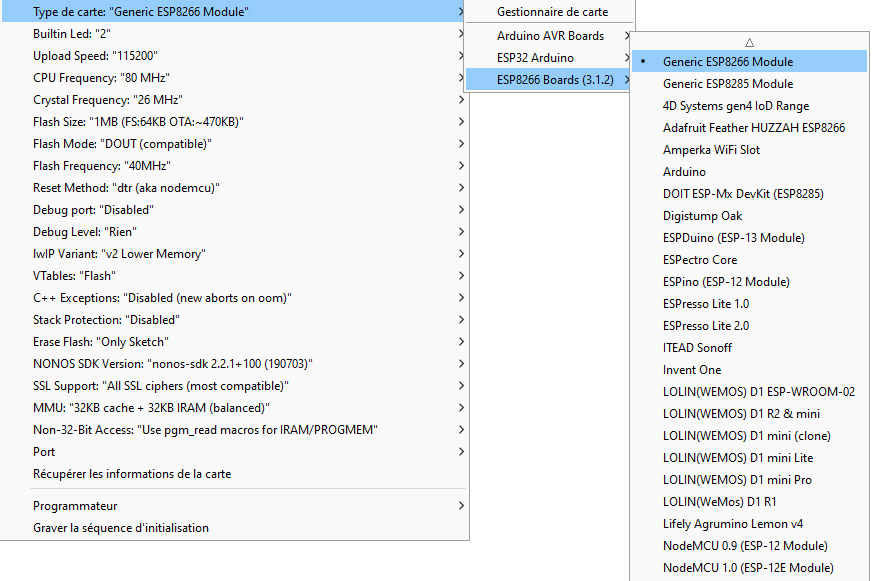Open Non-32-Bit Access setting
The height and width of the screenshot is (581, 874).
pyautogui.click(x=234, y=430)
